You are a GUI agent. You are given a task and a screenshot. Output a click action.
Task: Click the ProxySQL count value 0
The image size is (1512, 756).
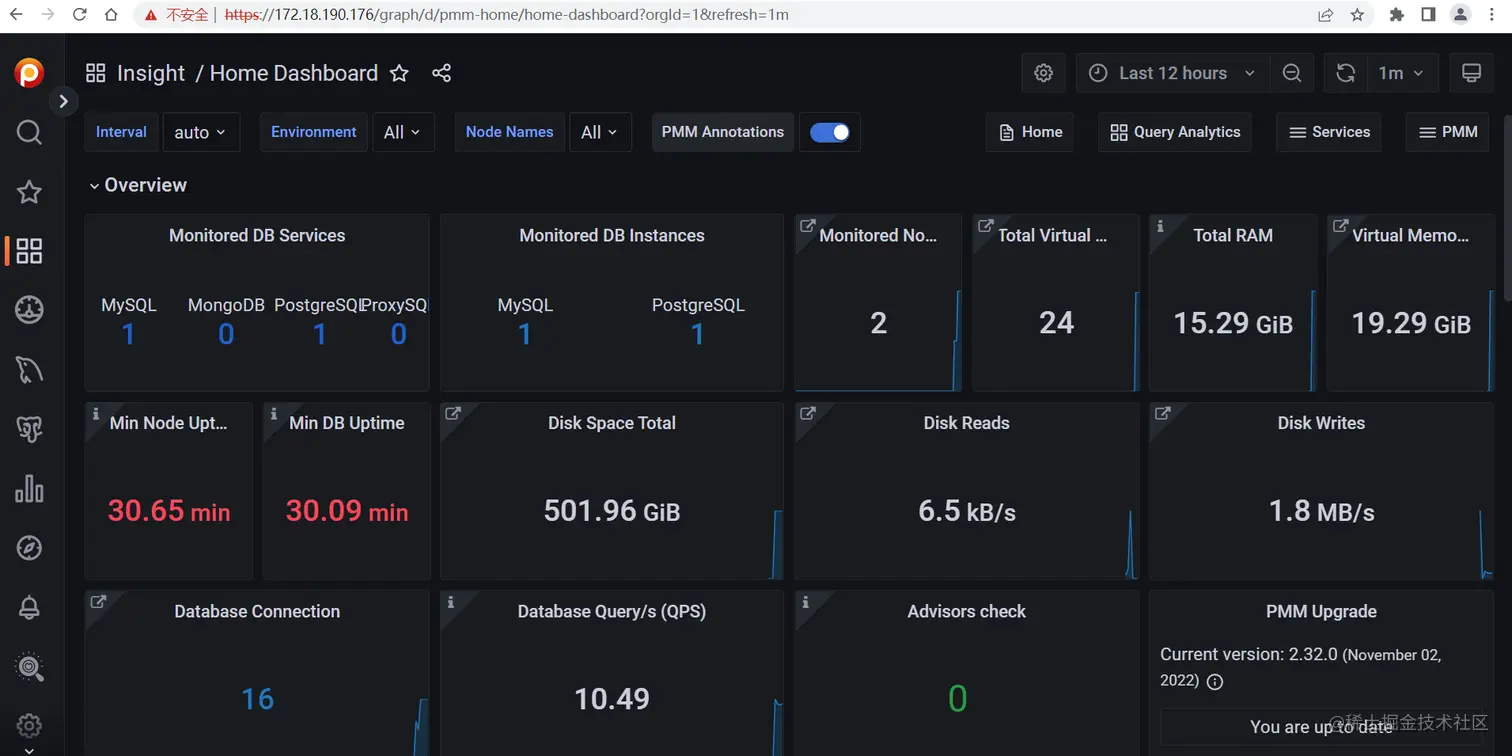398,334
